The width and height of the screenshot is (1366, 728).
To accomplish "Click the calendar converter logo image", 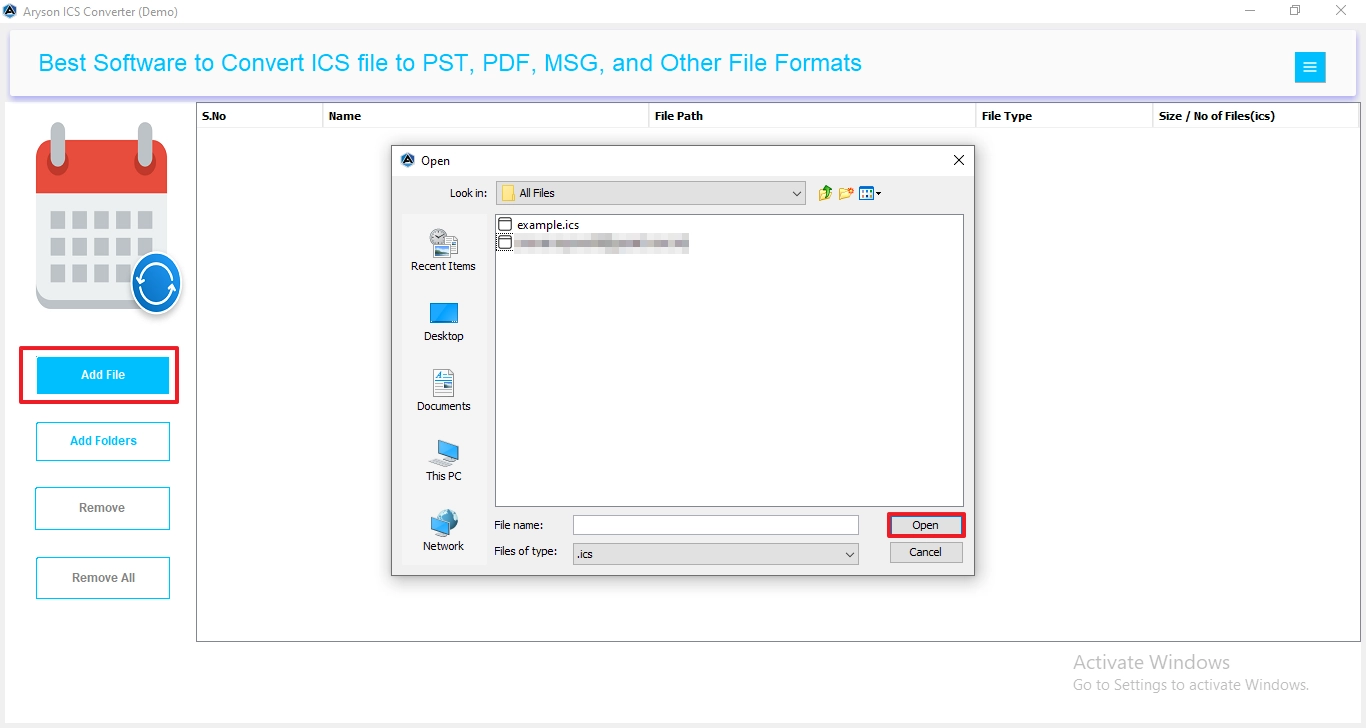I will coord(108,218).
